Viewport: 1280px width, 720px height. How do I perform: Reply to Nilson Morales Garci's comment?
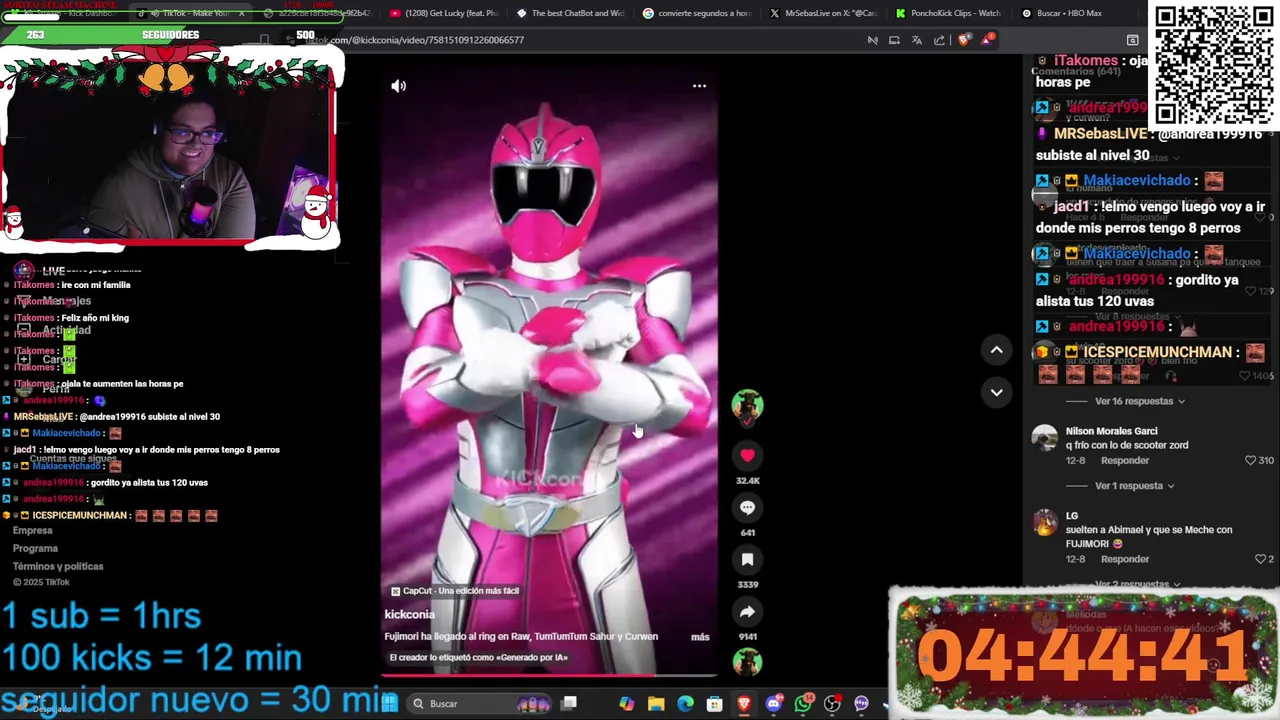tap(1125, 460)
